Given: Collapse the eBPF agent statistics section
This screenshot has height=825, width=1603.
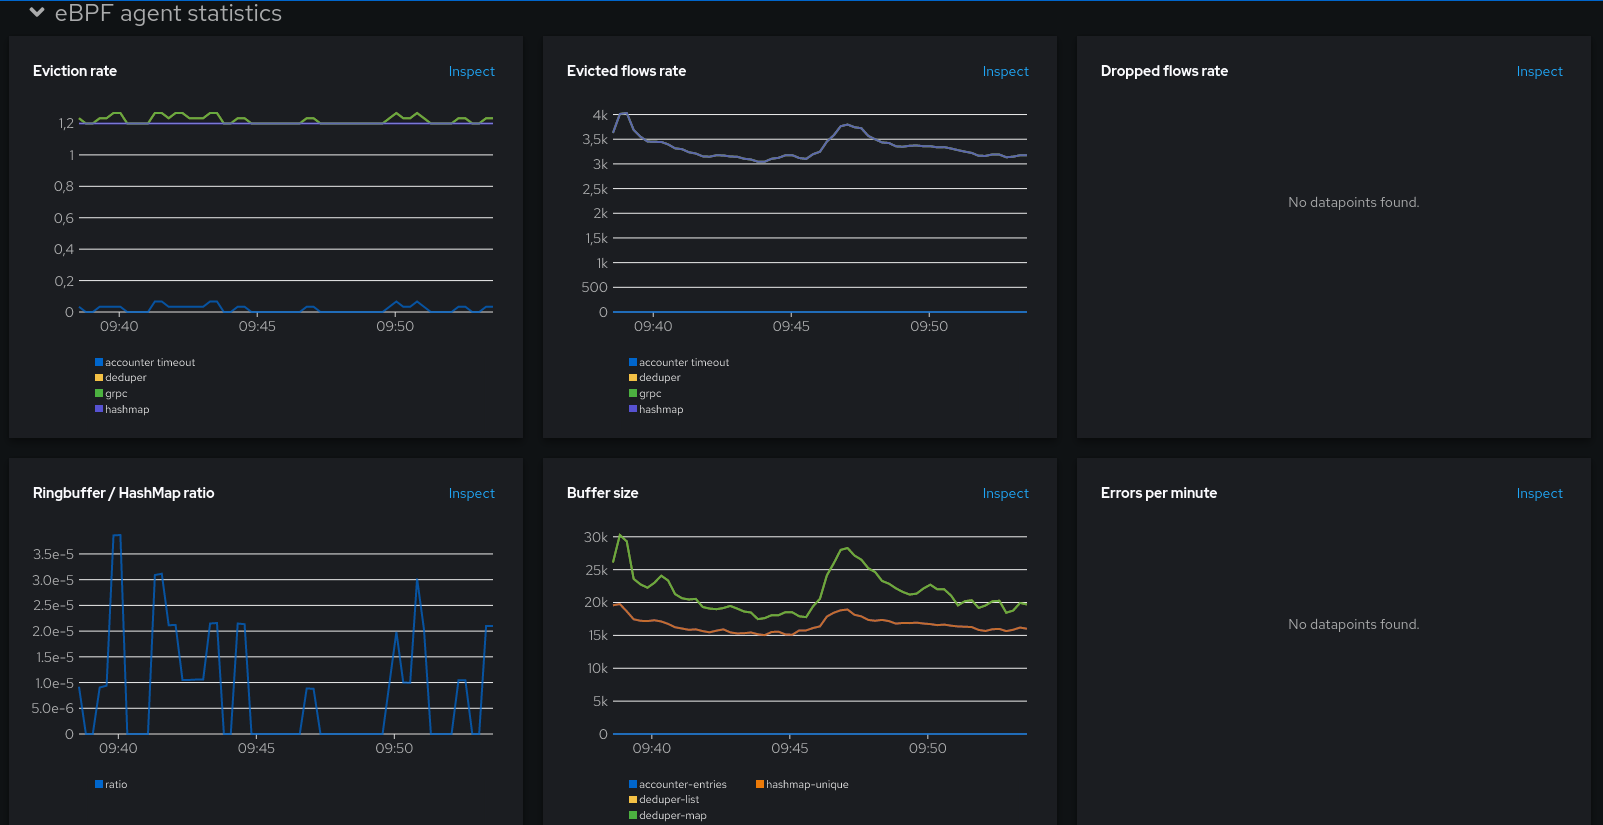Looking at the screenshot, I should [x=37, y=13].
